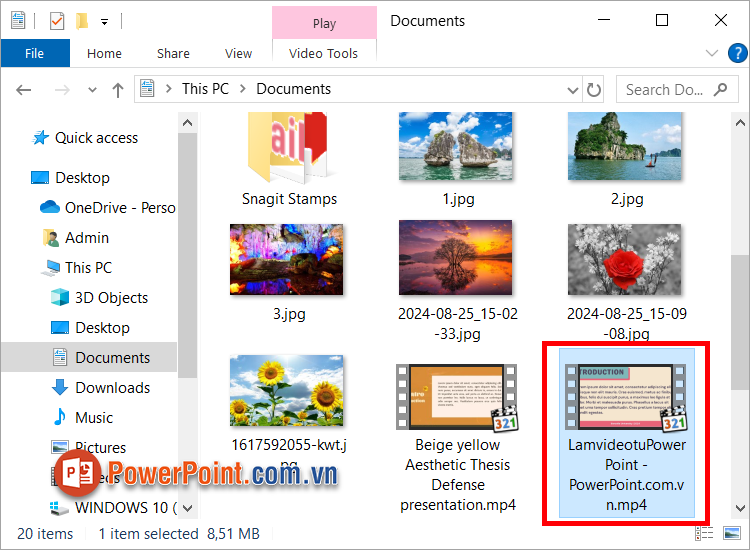750x550 pixels.
Task: Select WINDOWS 10 drive in navigation pane
Action: coord(113,507)
